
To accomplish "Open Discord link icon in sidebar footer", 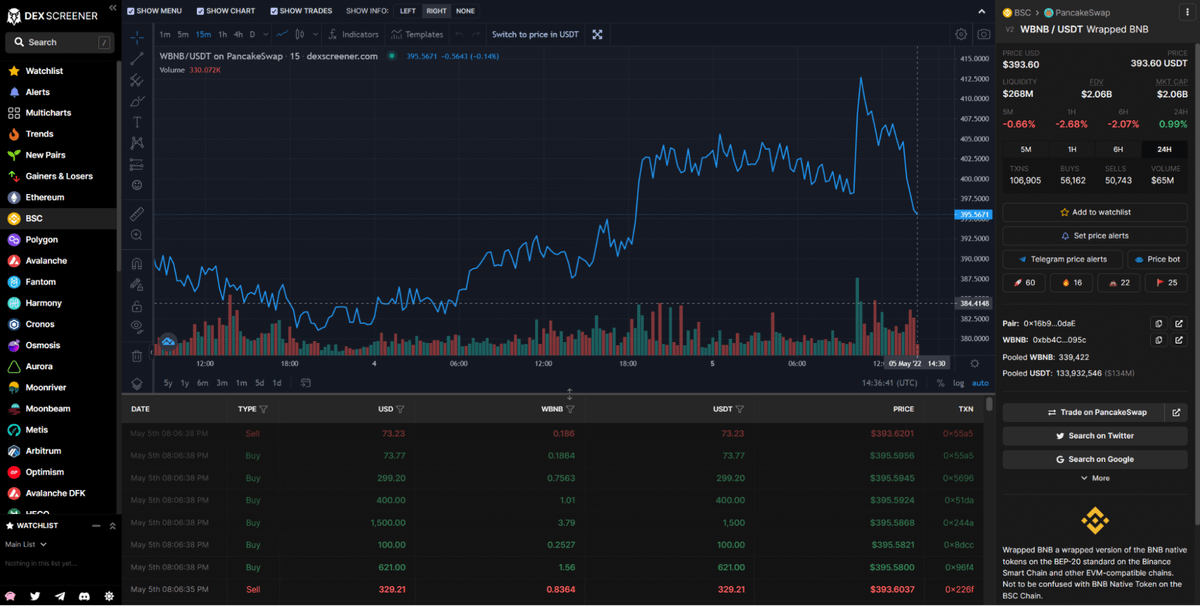I will (x=84, y=596).
